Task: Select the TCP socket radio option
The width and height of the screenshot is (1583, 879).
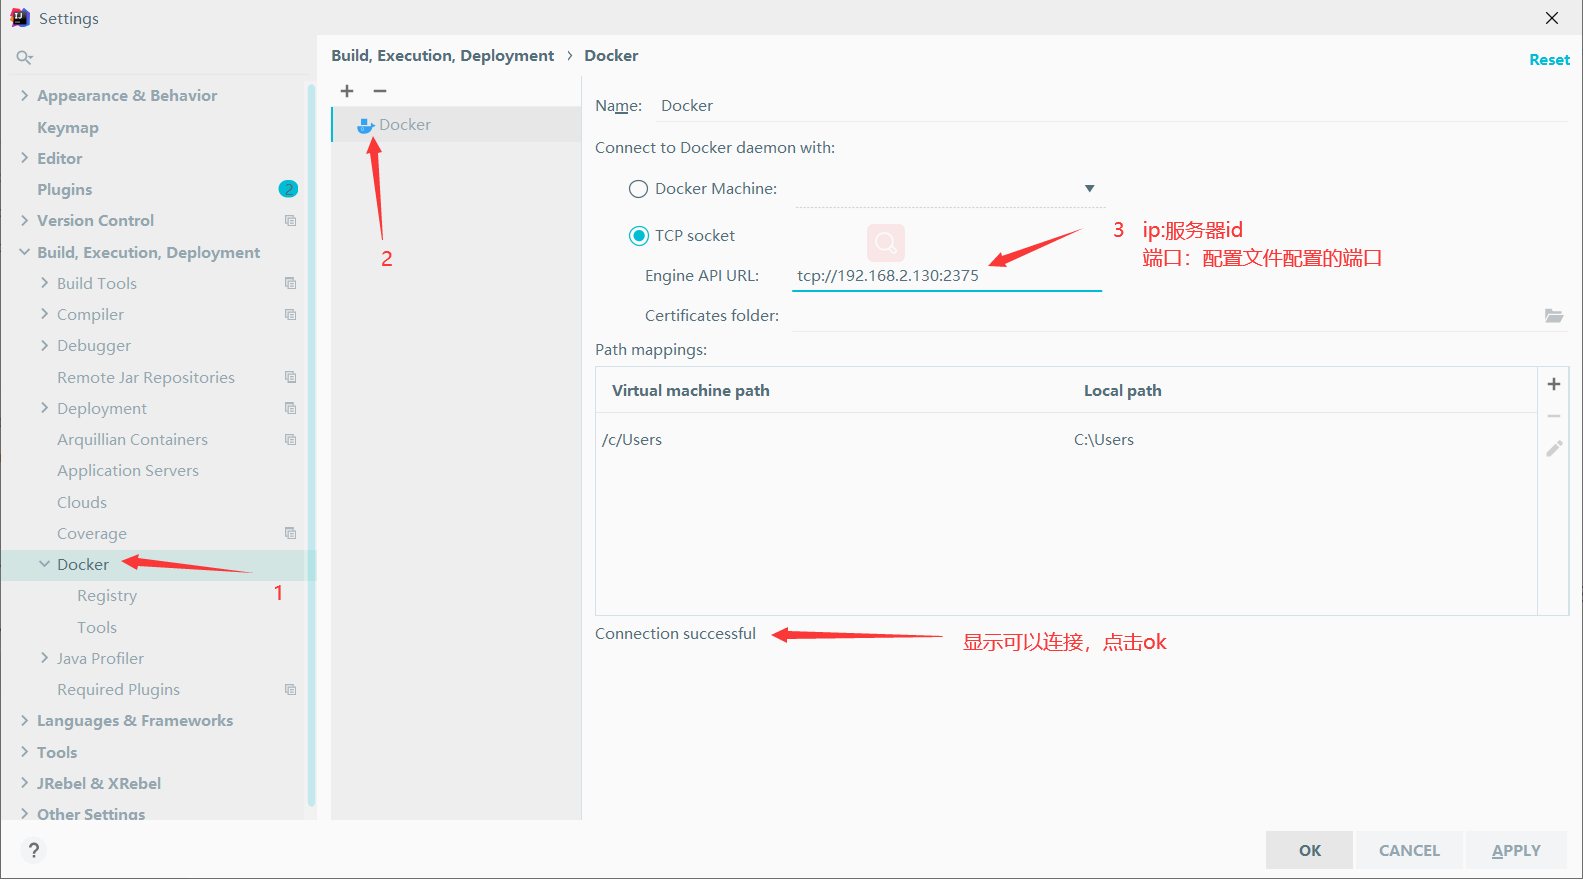Action: click(x=638, y=236)
